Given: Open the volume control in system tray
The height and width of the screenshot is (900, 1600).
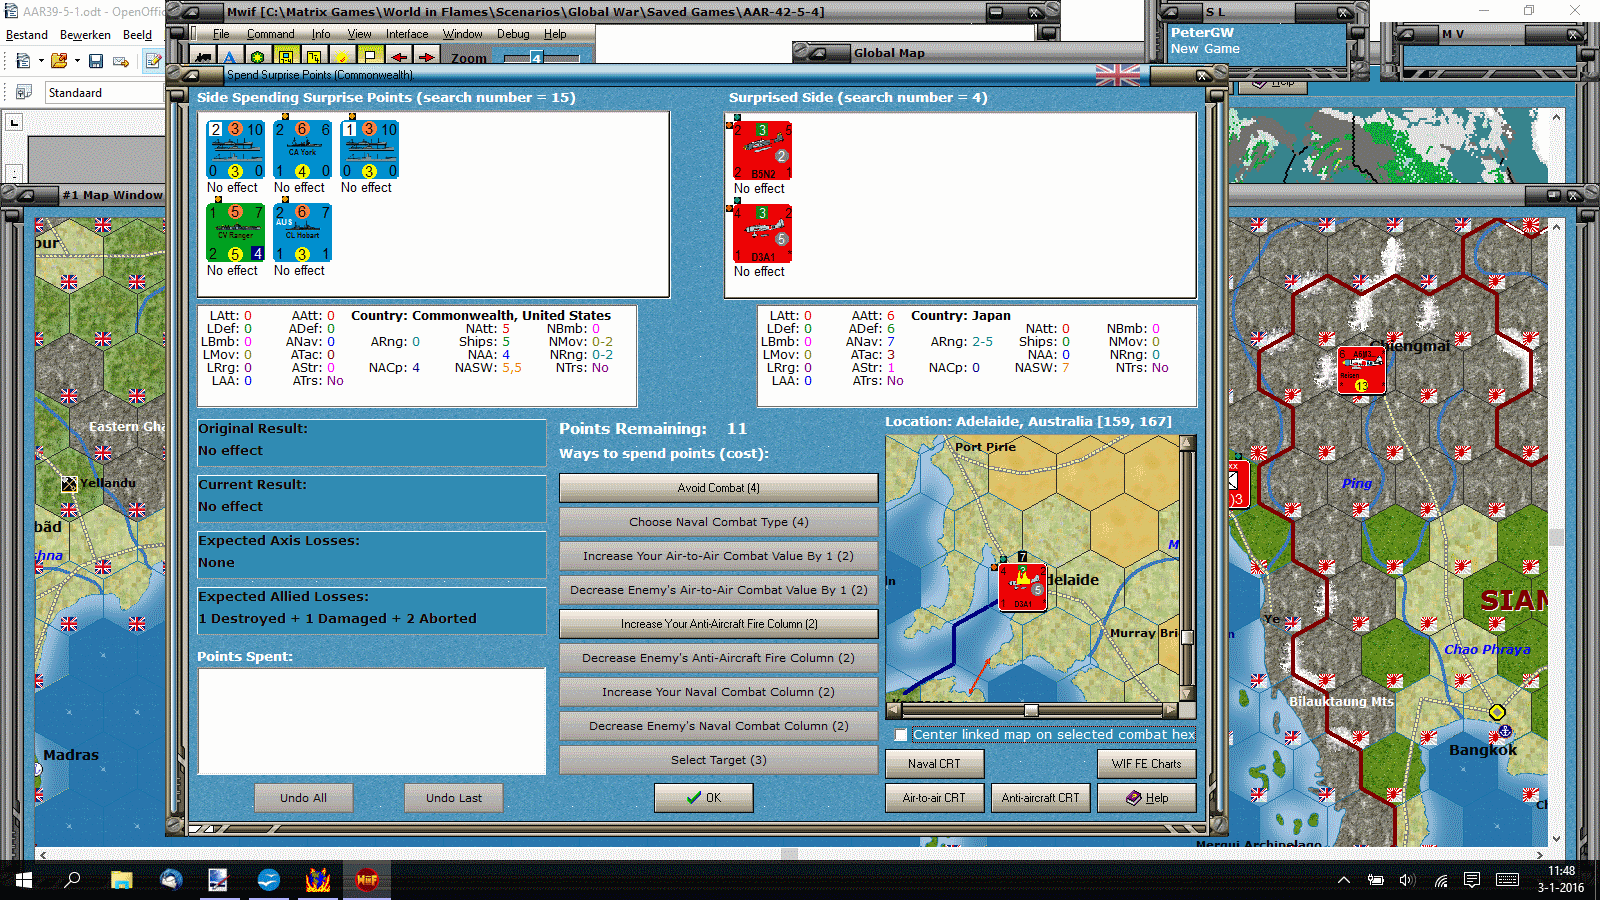Looking at the screenshot, I should 1407,880.
